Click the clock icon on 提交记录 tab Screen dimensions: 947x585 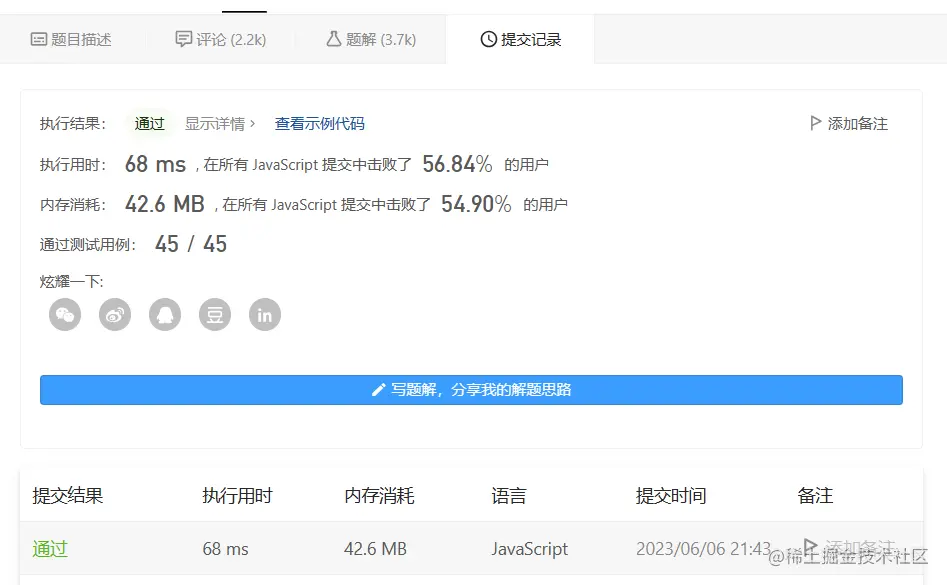click(x=489, y=39)
